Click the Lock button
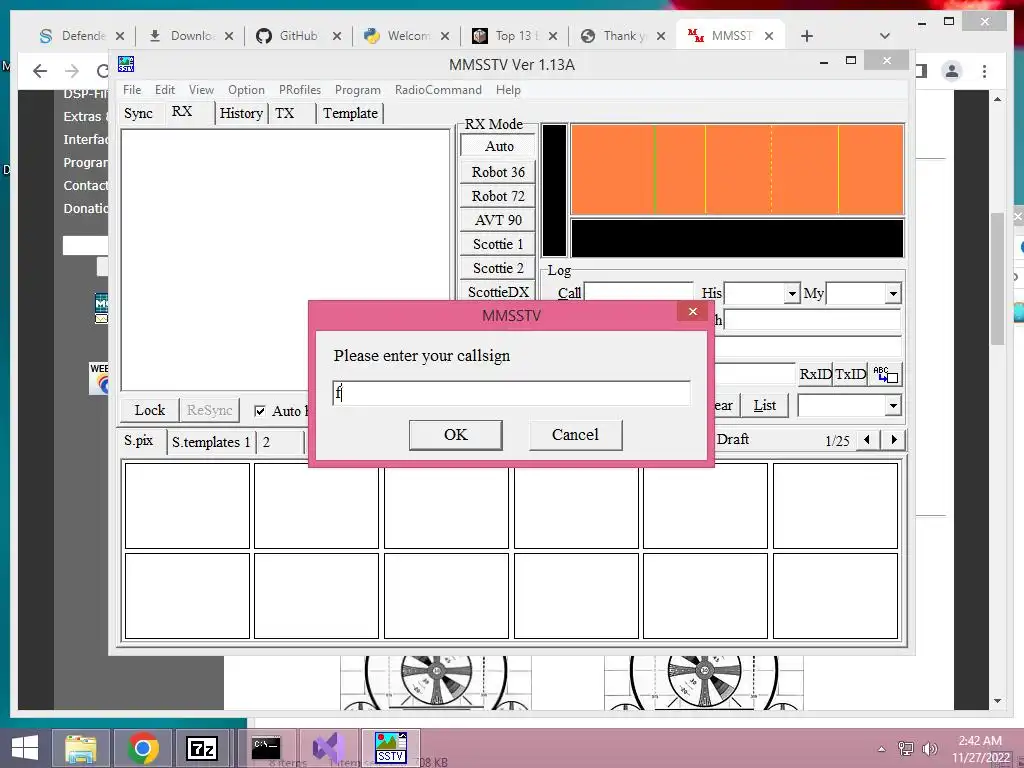 click(x=150, y=410)
